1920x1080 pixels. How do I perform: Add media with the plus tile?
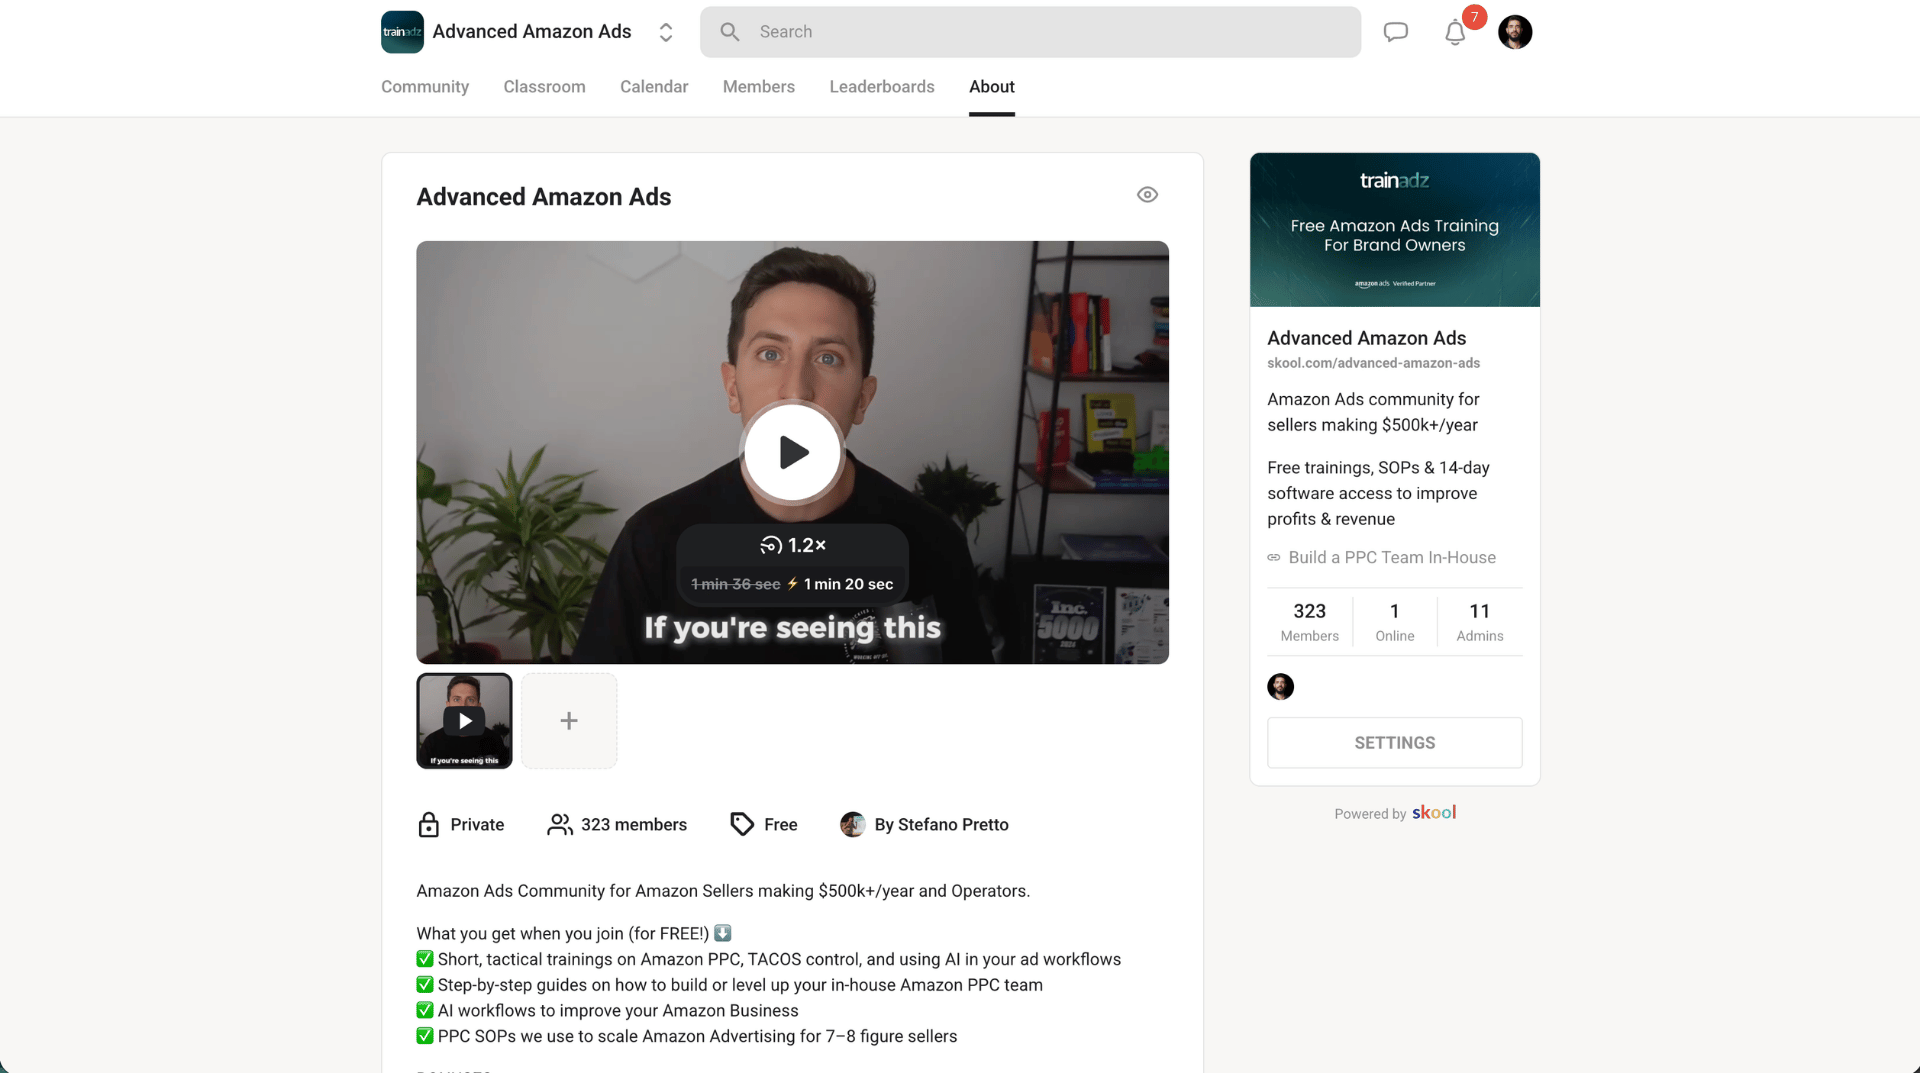point(569,721)
